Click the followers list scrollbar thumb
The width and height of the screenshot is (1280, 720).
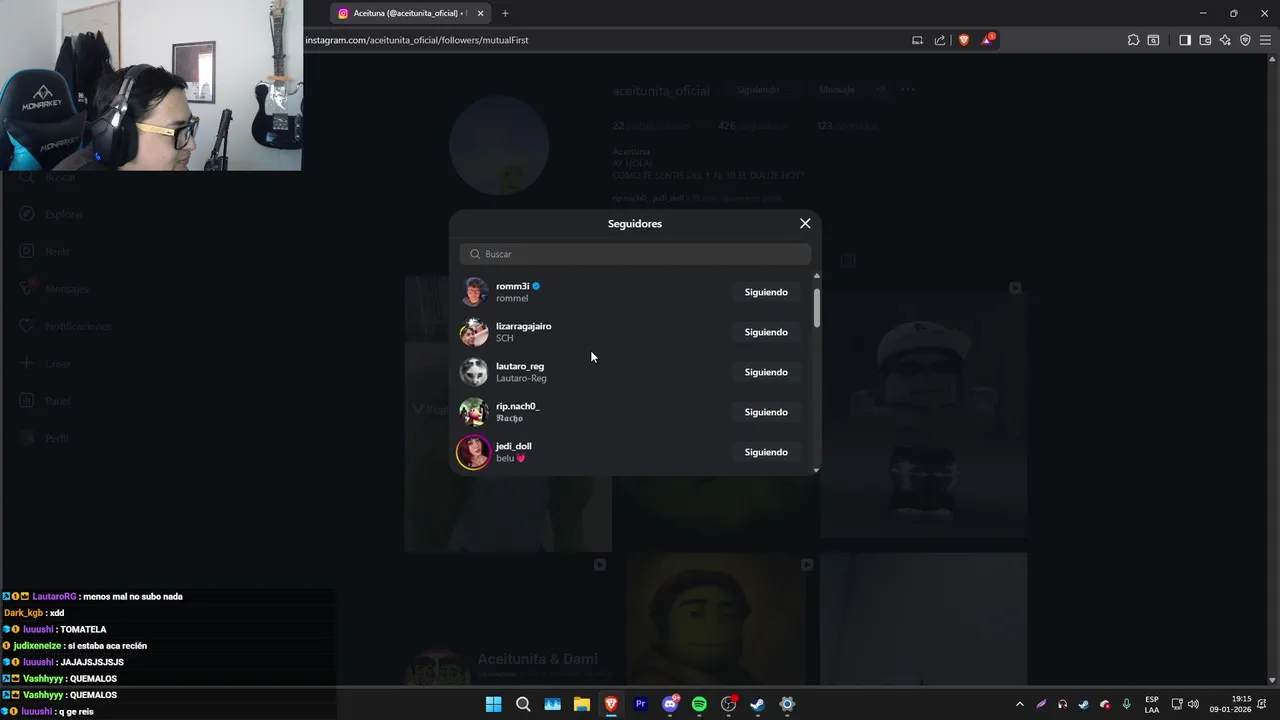click(817, 307)
